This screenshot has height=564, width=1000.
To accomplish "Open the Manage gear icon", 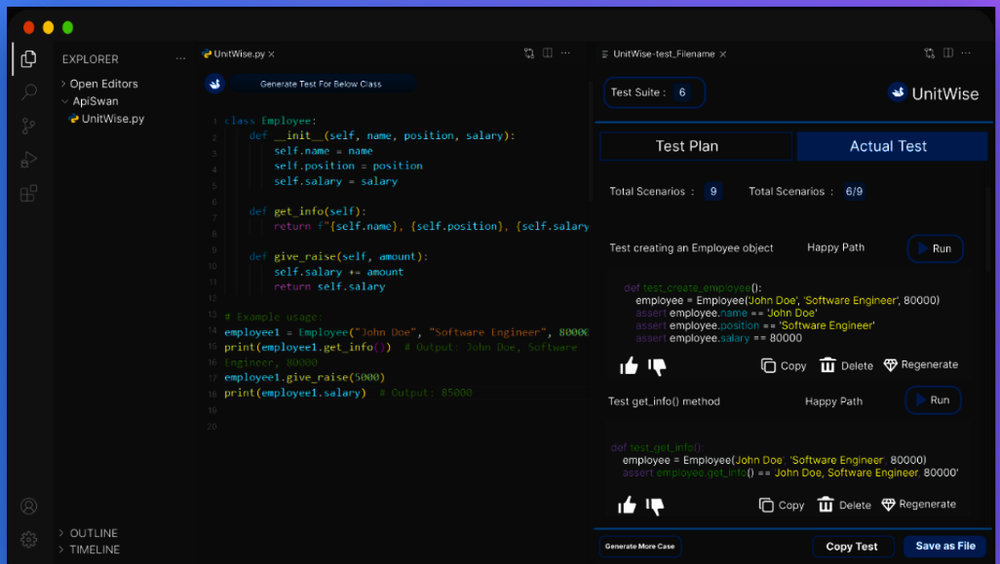I will point(29,540).
